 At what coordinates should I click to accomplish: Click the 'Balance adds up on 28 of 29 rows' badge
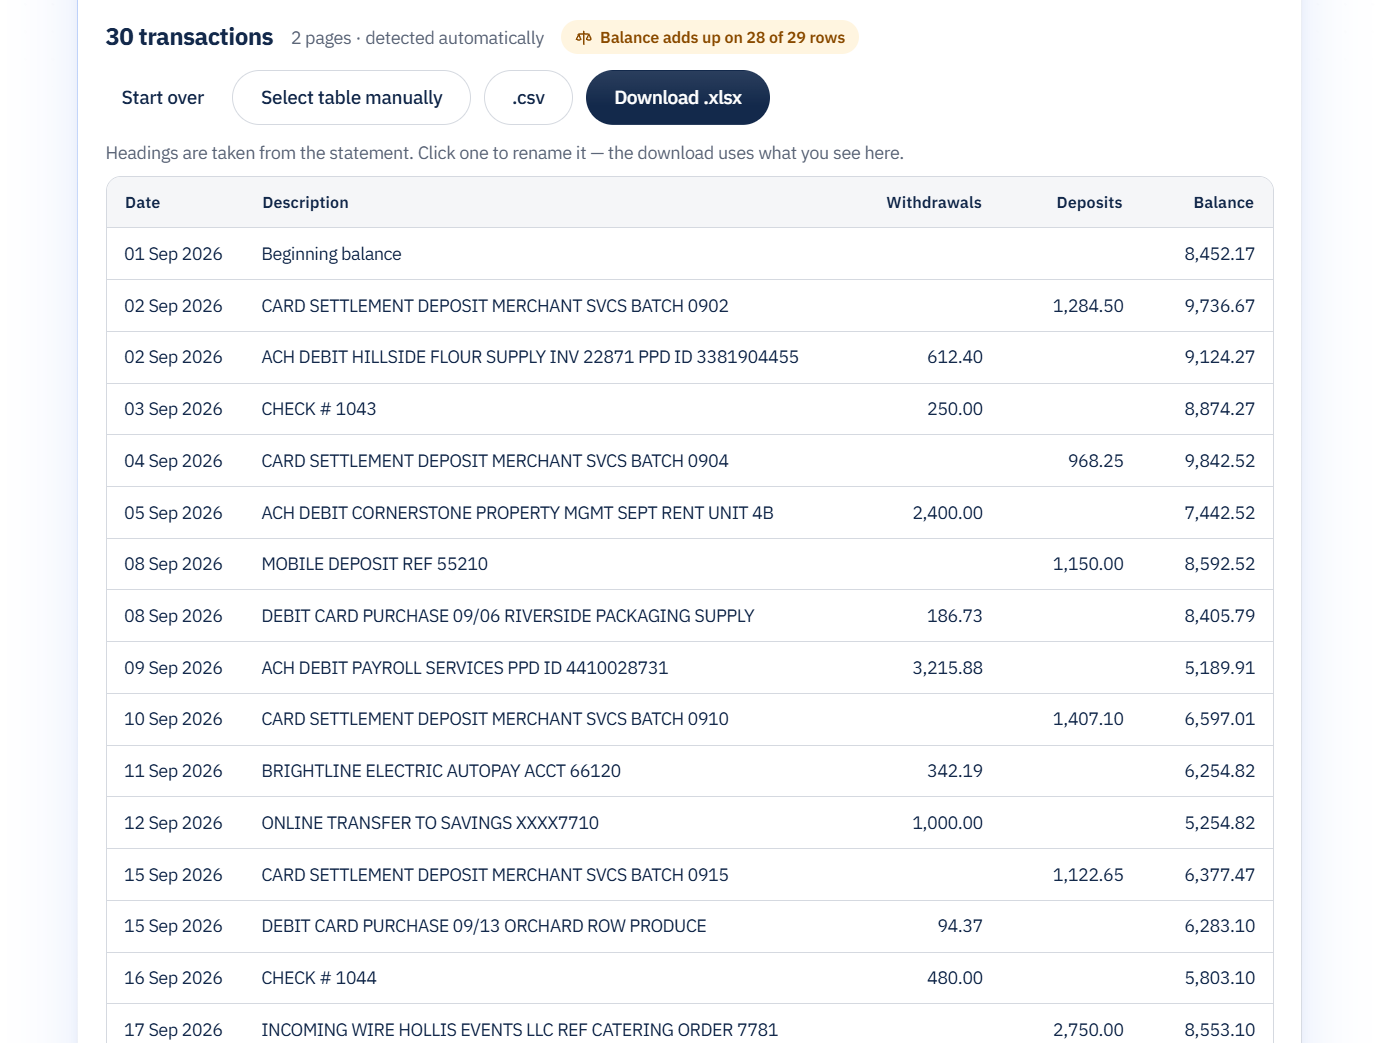click(x=710, y=38)
